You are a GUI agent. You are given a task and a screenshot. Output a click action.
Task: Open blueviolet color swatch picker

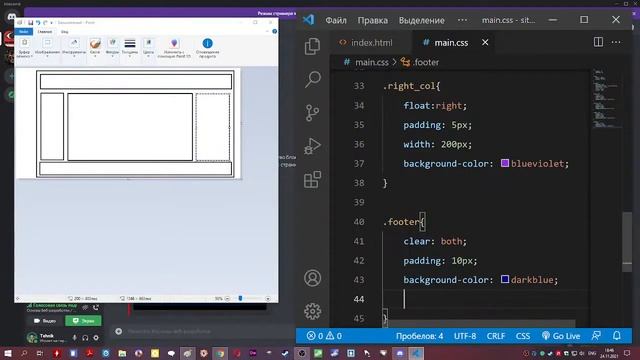[x=505, y=163]
